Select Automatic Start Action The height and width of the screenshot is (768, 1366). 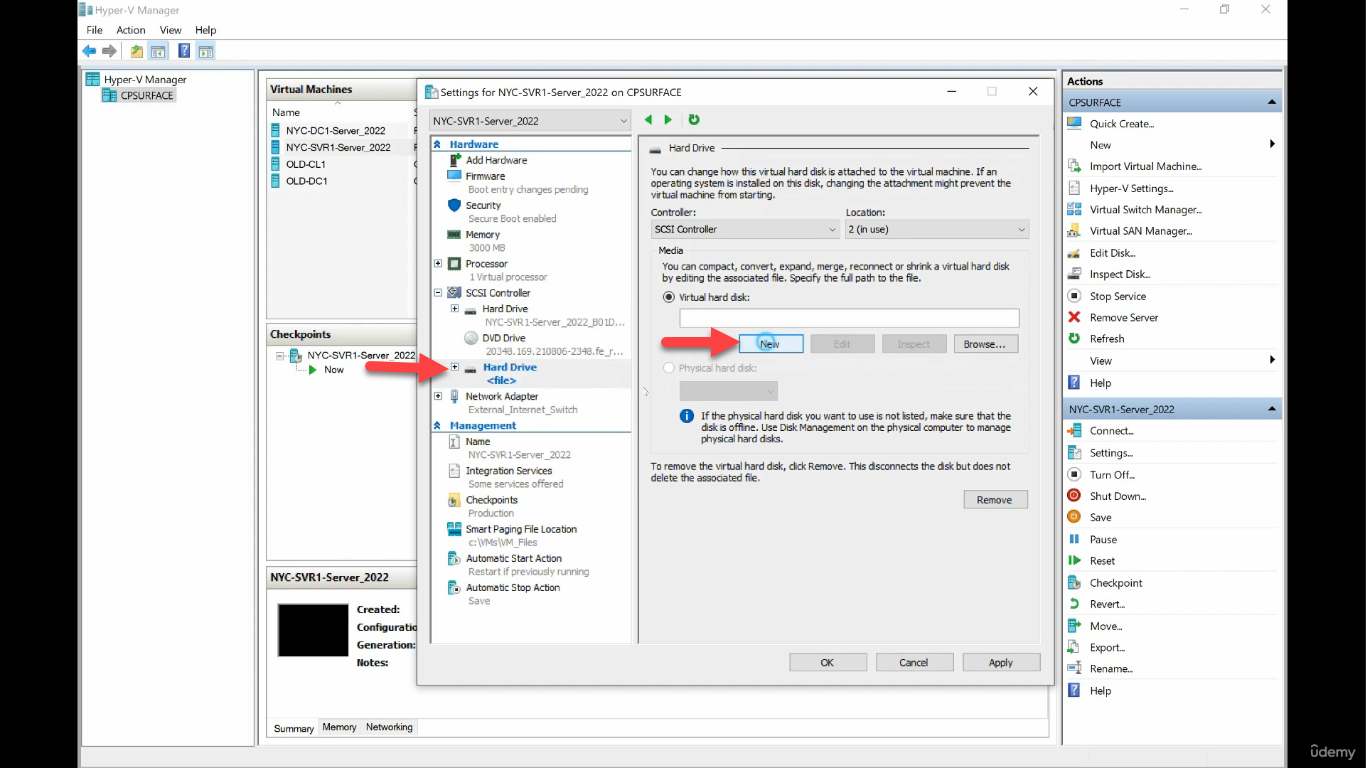pos(513,558)
